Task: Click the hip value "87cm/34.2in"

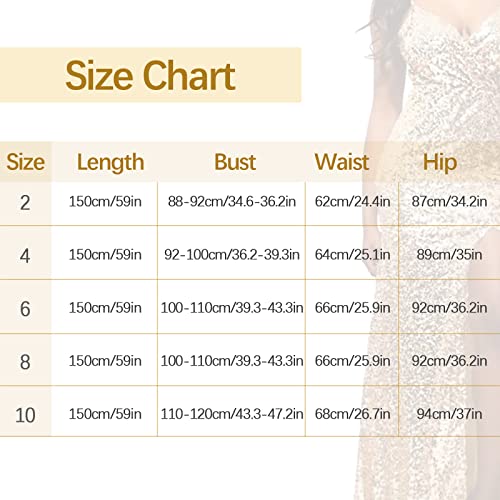Action: 449,201
